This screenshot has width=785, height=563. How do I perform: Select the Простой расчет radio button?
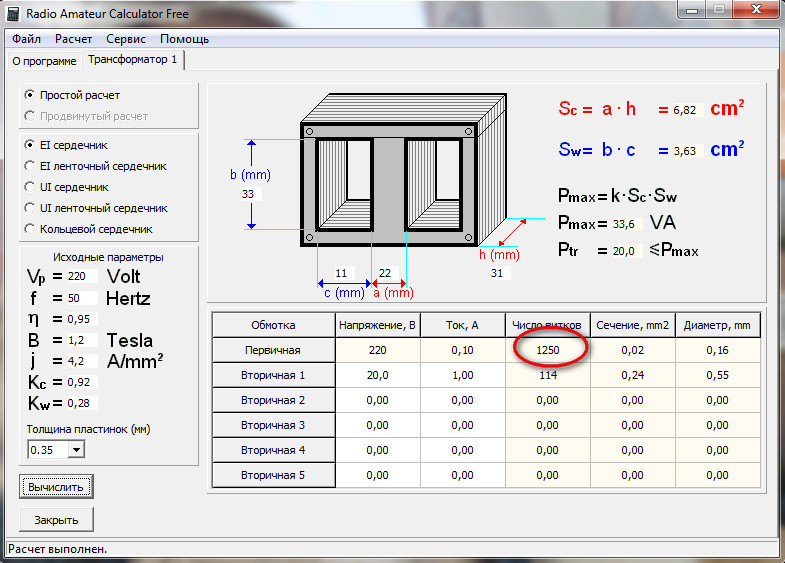tap(30, 95)
